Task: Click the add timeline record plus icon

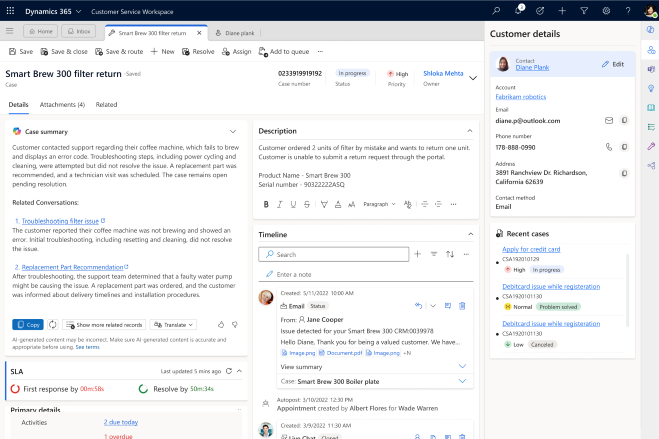Action: [x=418, y=254]
